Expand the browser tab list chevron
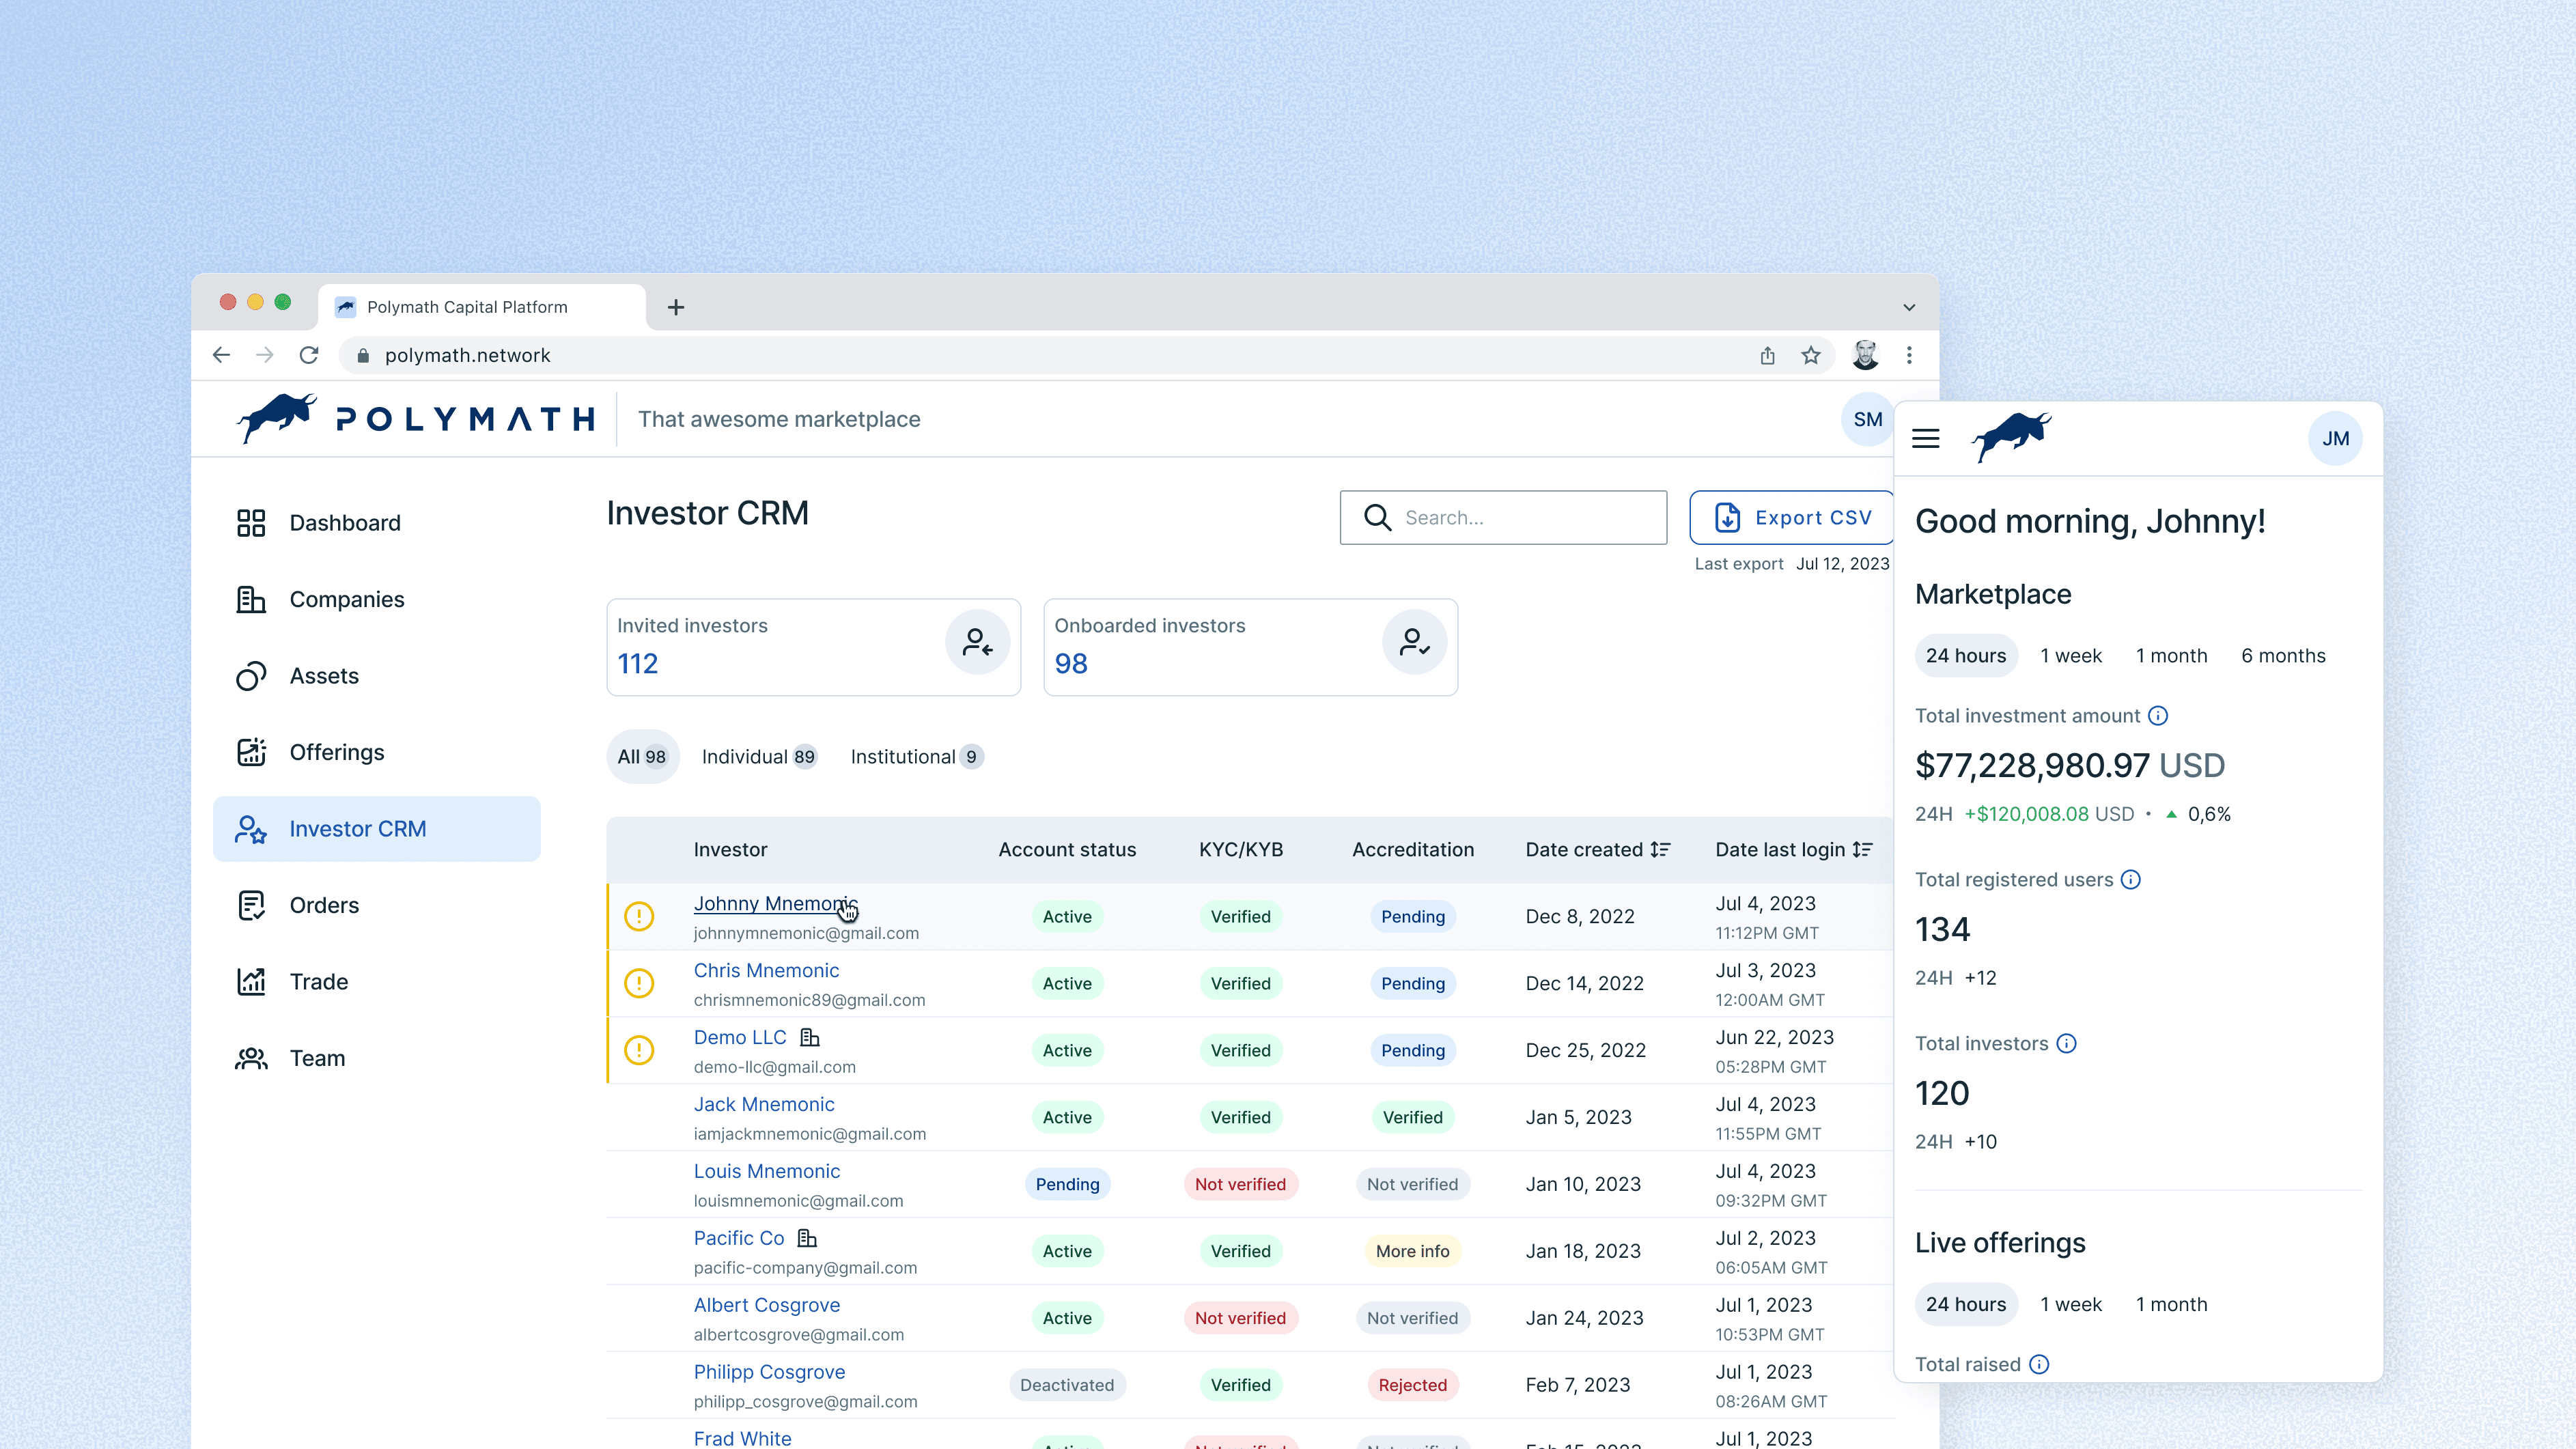 coord(1908,307)
